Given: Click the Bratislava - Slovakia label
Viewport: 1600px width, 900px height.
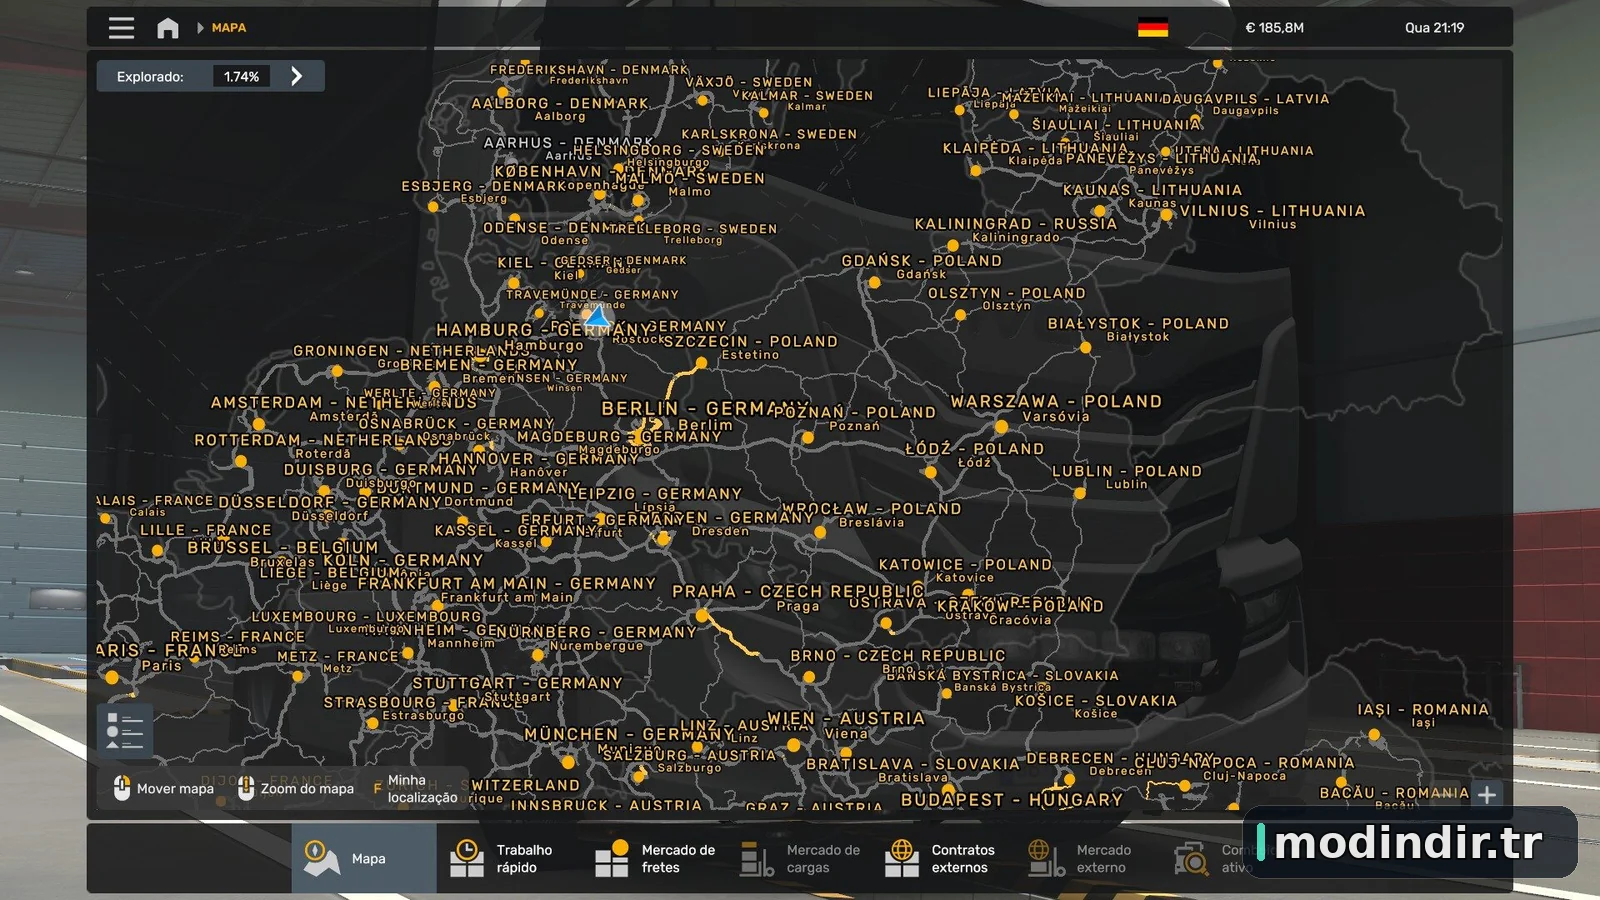Looking at the screenshot, I should (912, 764).
